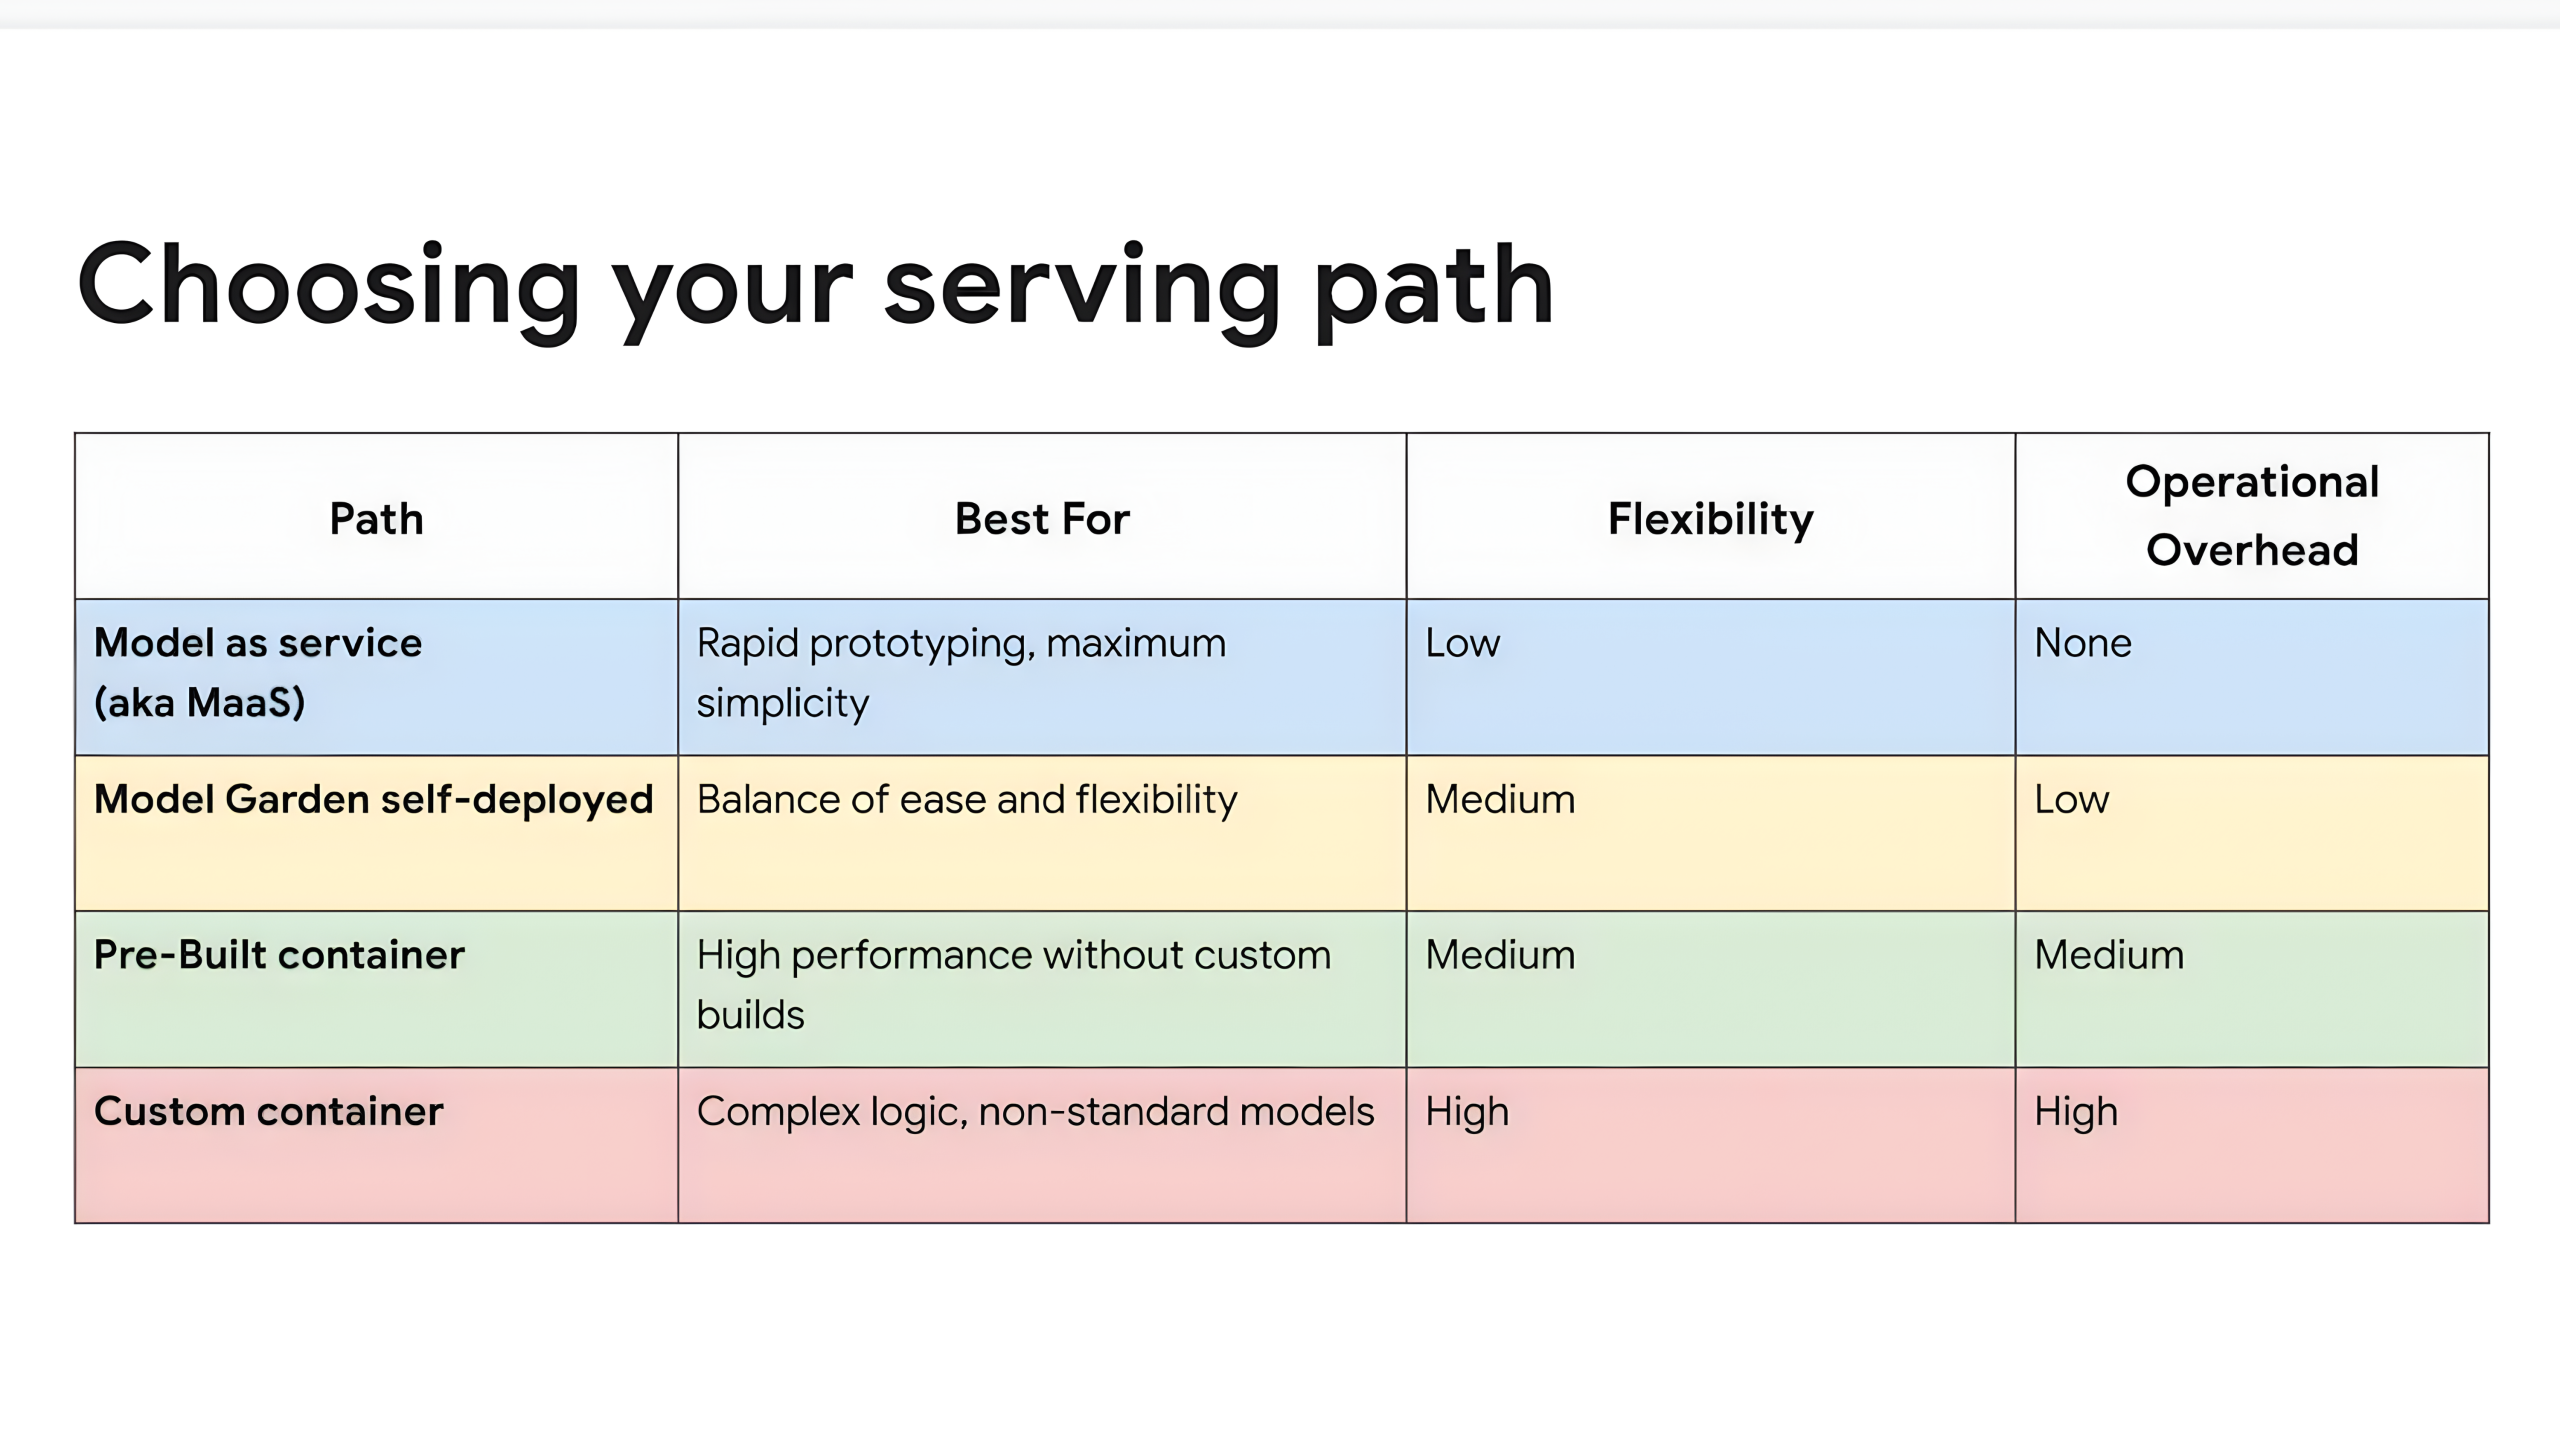Click the 'Complex logic, non-standard models' cell
The image size is (2560, 1440).
(1035, 1111)
